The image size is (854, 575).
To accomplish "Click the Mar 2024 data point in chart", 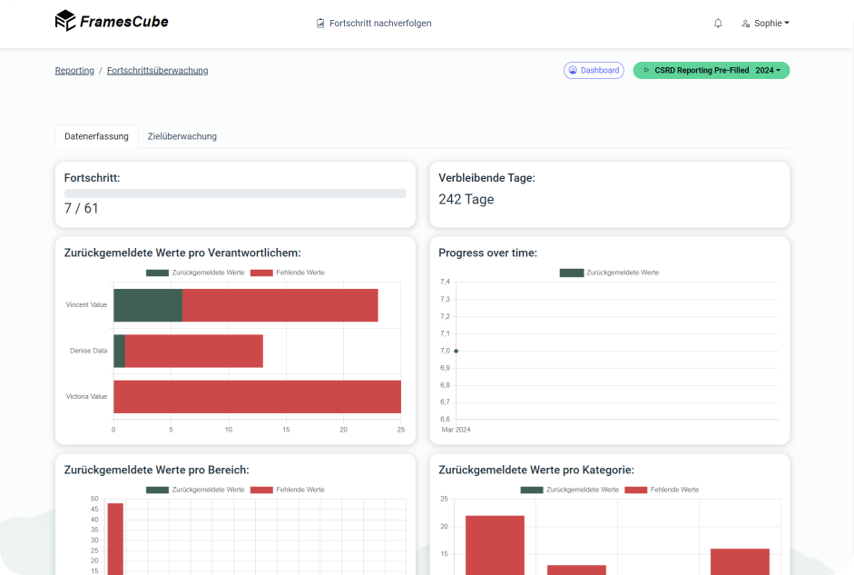I will (x=456, y=351).
